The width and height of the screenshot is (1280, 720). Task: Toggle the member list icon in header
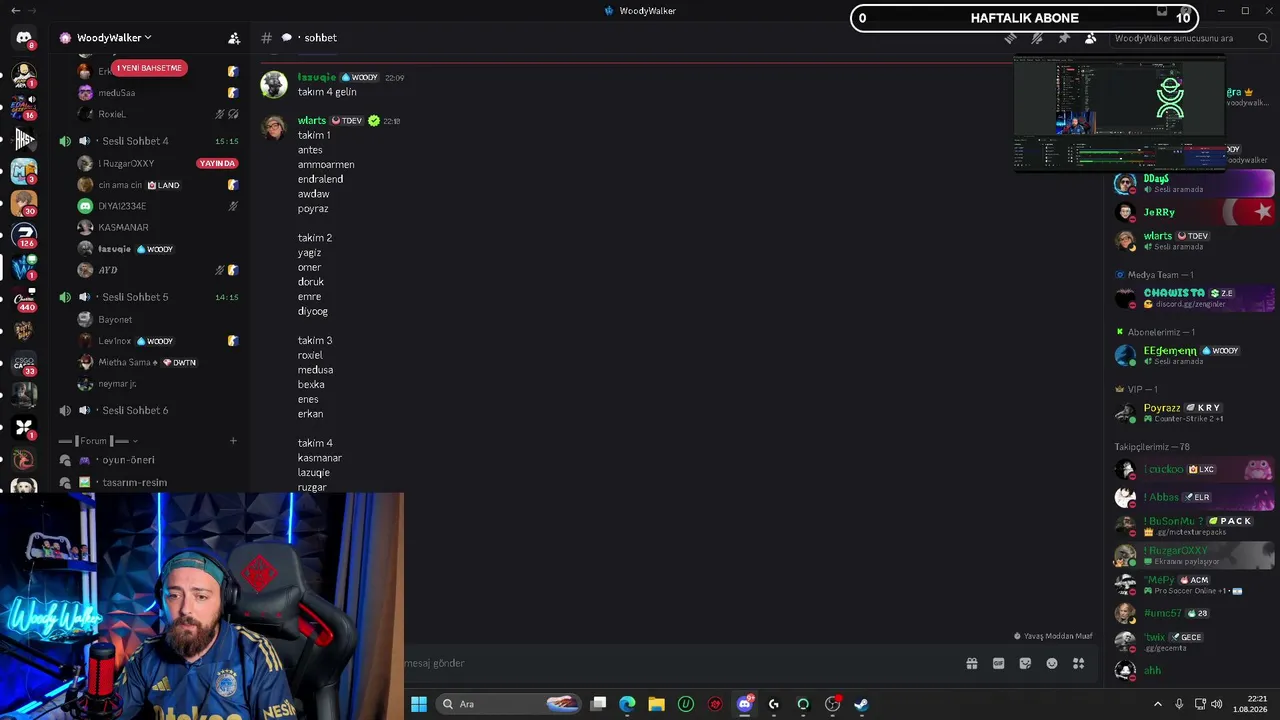[x=1091, y=38]
